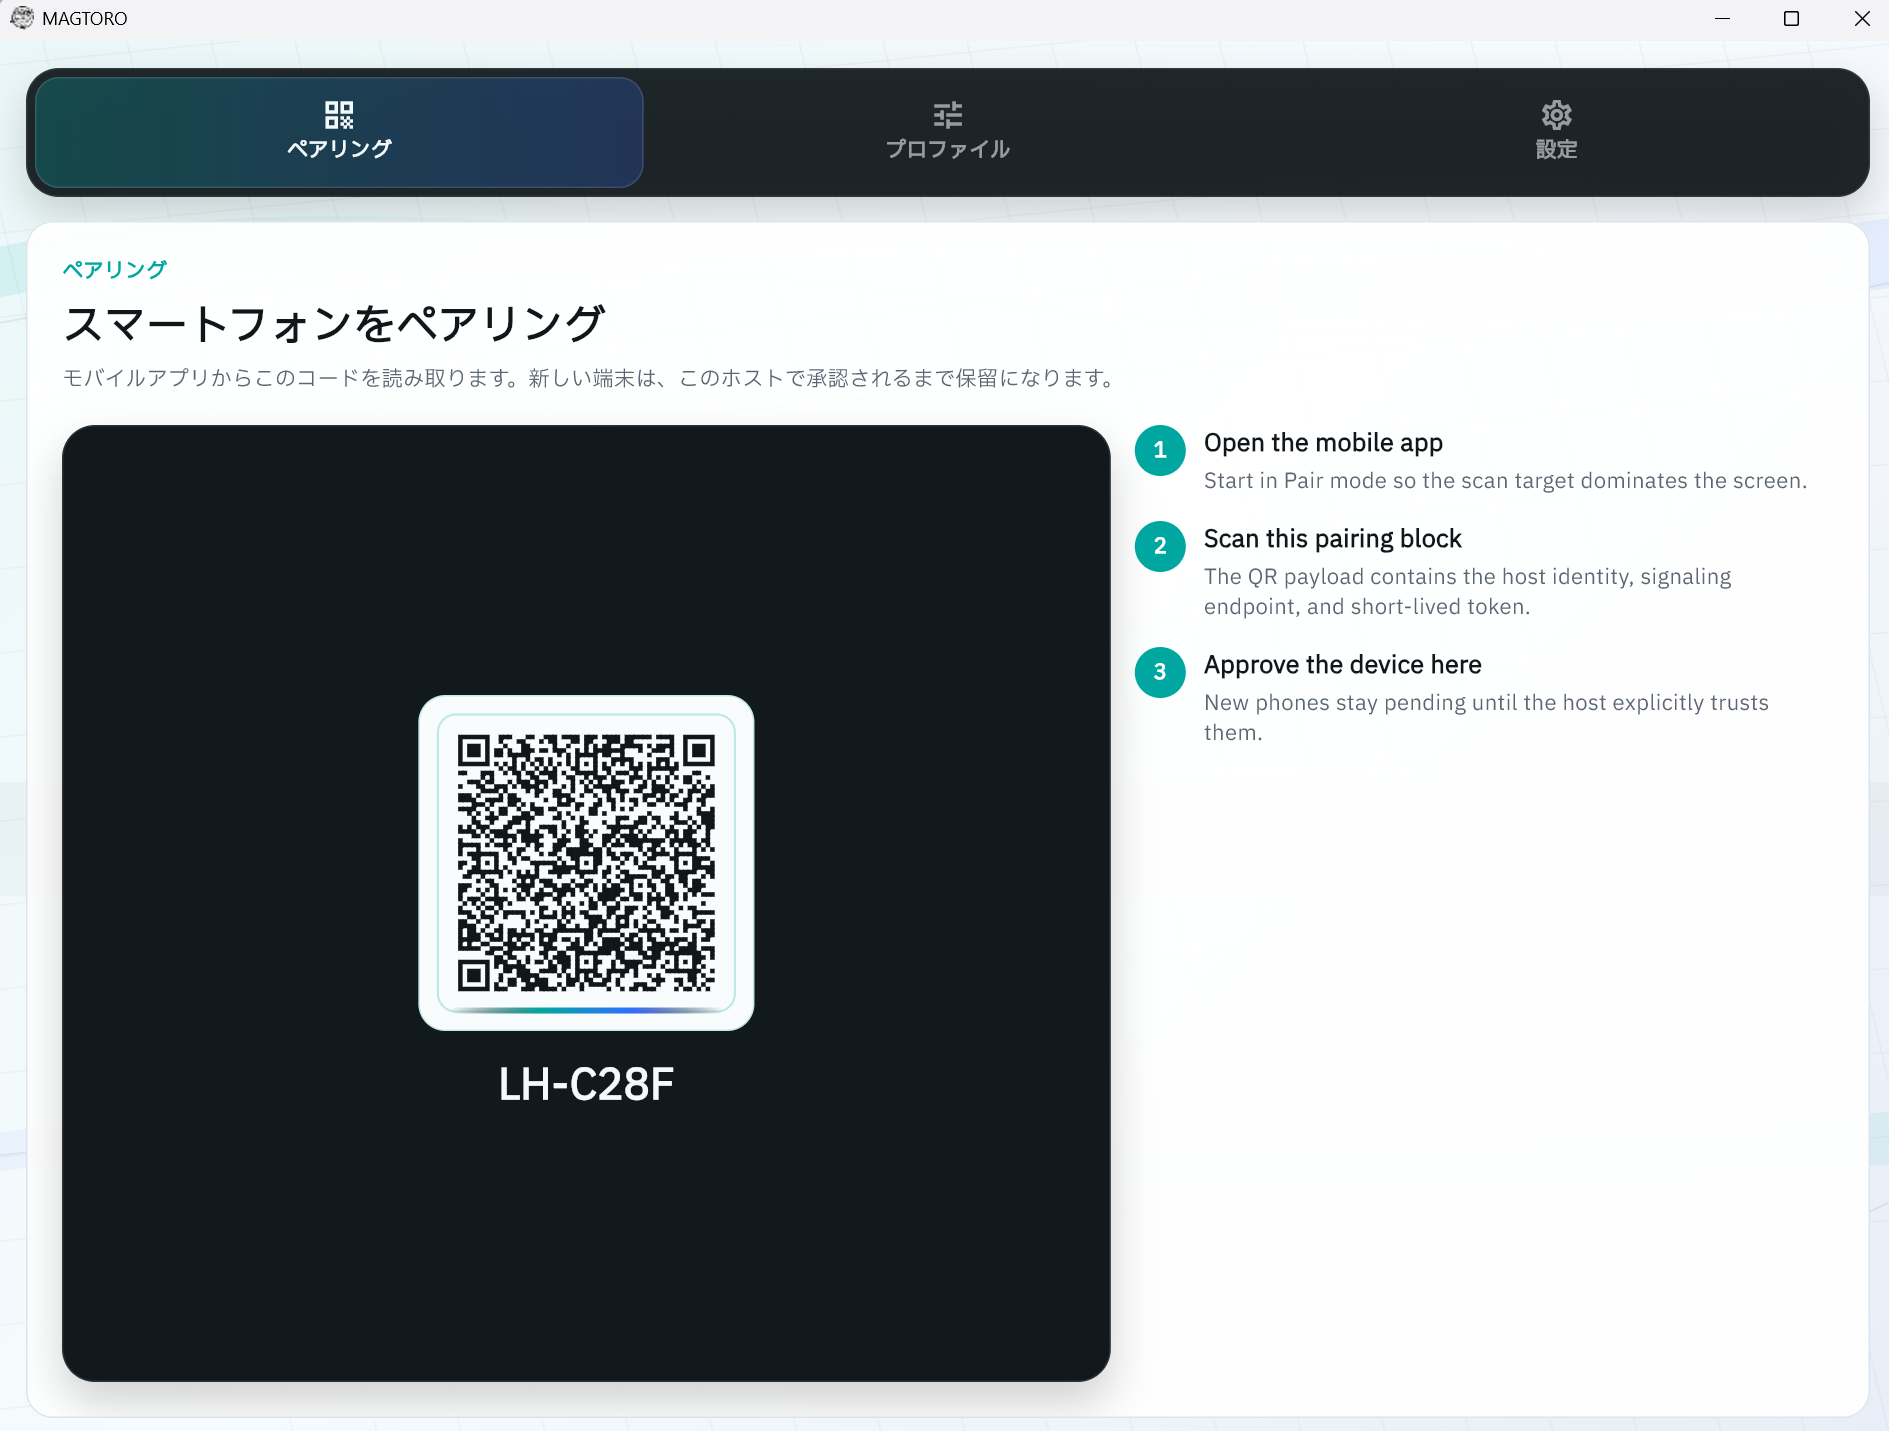Minimize the MAGTORO window
The width and height of the screenshot is (1889, 1431).
[1722, 19]
